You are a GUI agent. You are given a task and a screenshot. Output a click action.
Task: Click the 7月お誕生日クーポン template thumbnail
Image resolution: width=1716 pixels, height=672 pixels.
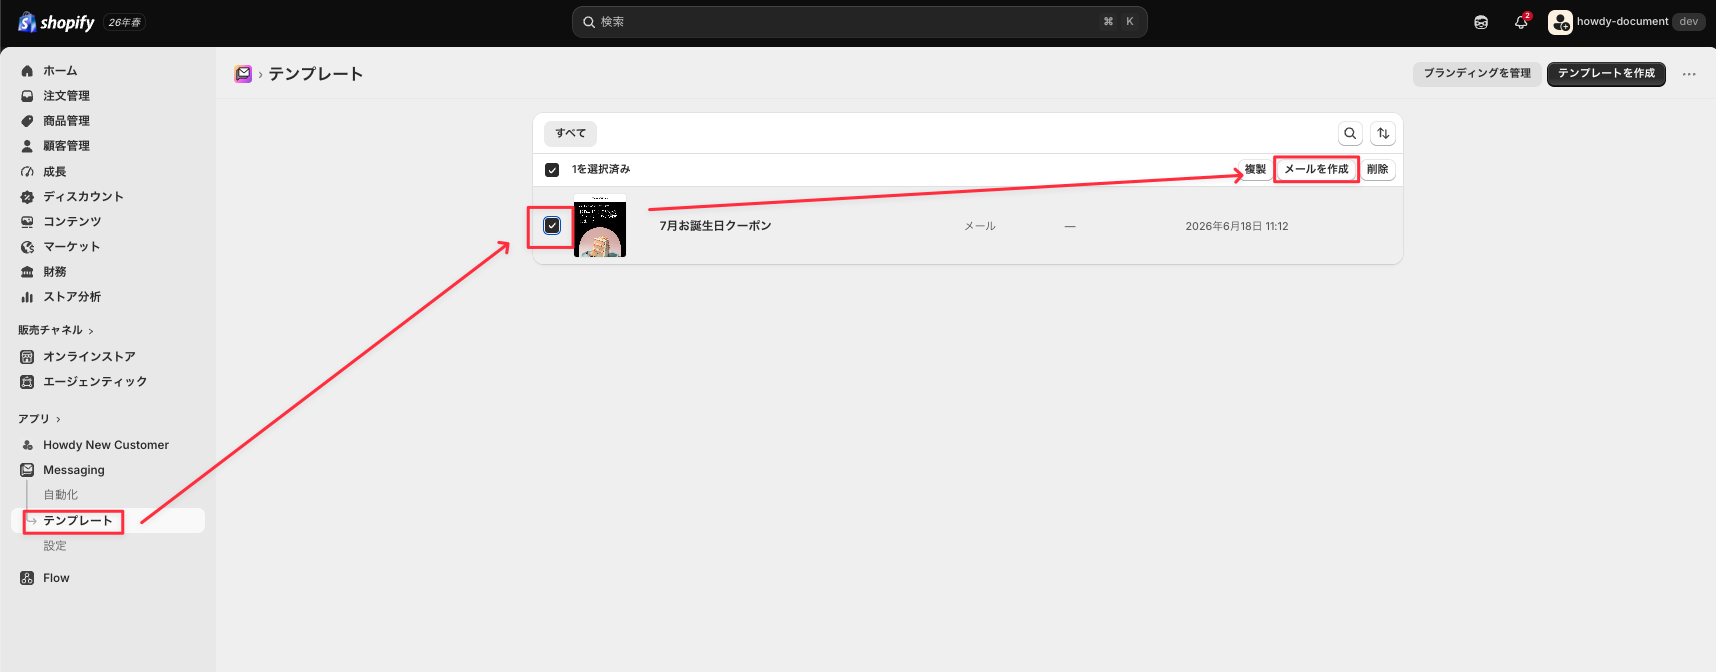(x=600, y=226)
